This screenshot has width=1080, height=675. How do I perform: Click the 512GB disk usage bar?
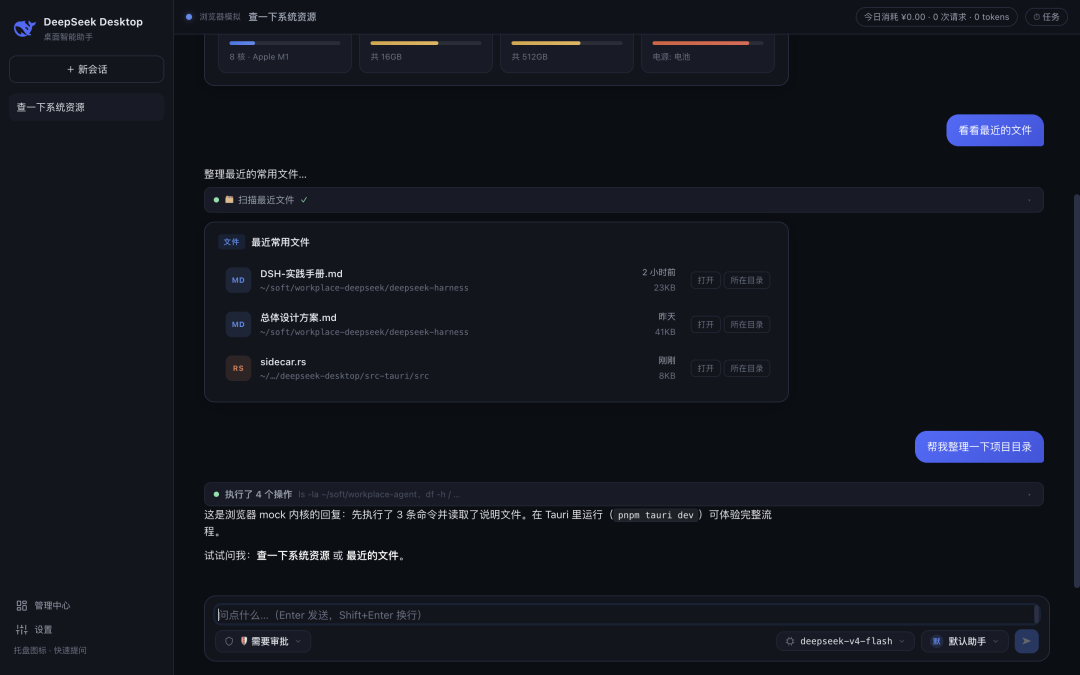tap(566, 43)
